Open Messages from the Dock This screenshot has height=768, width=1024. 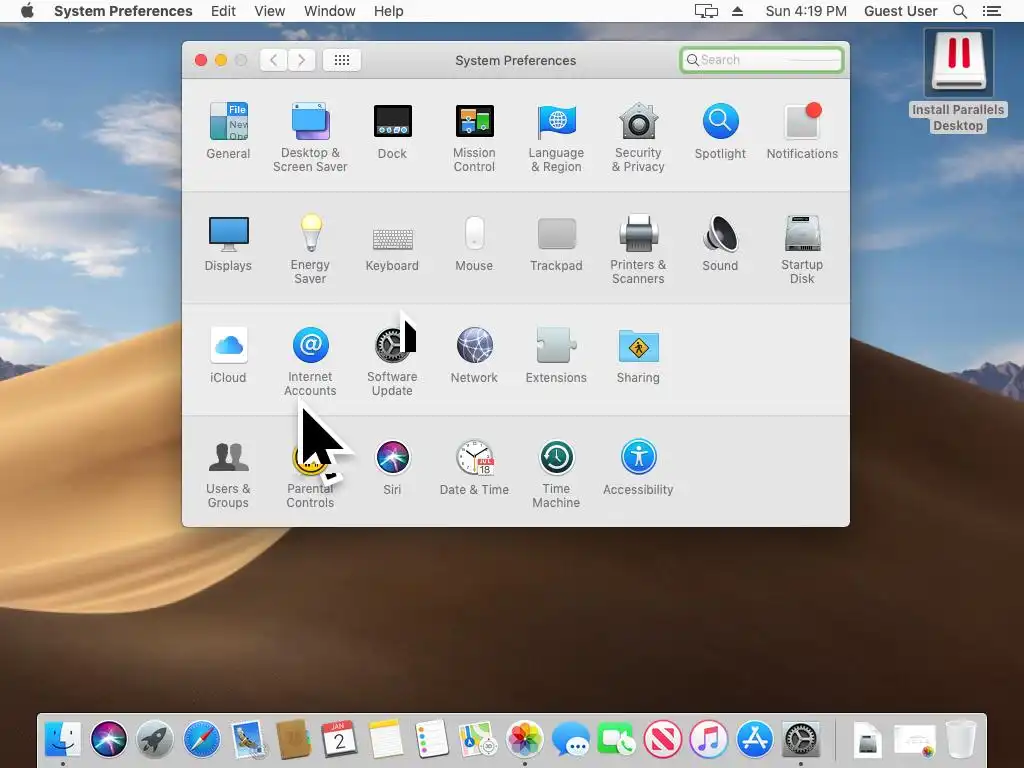point(570,739)
